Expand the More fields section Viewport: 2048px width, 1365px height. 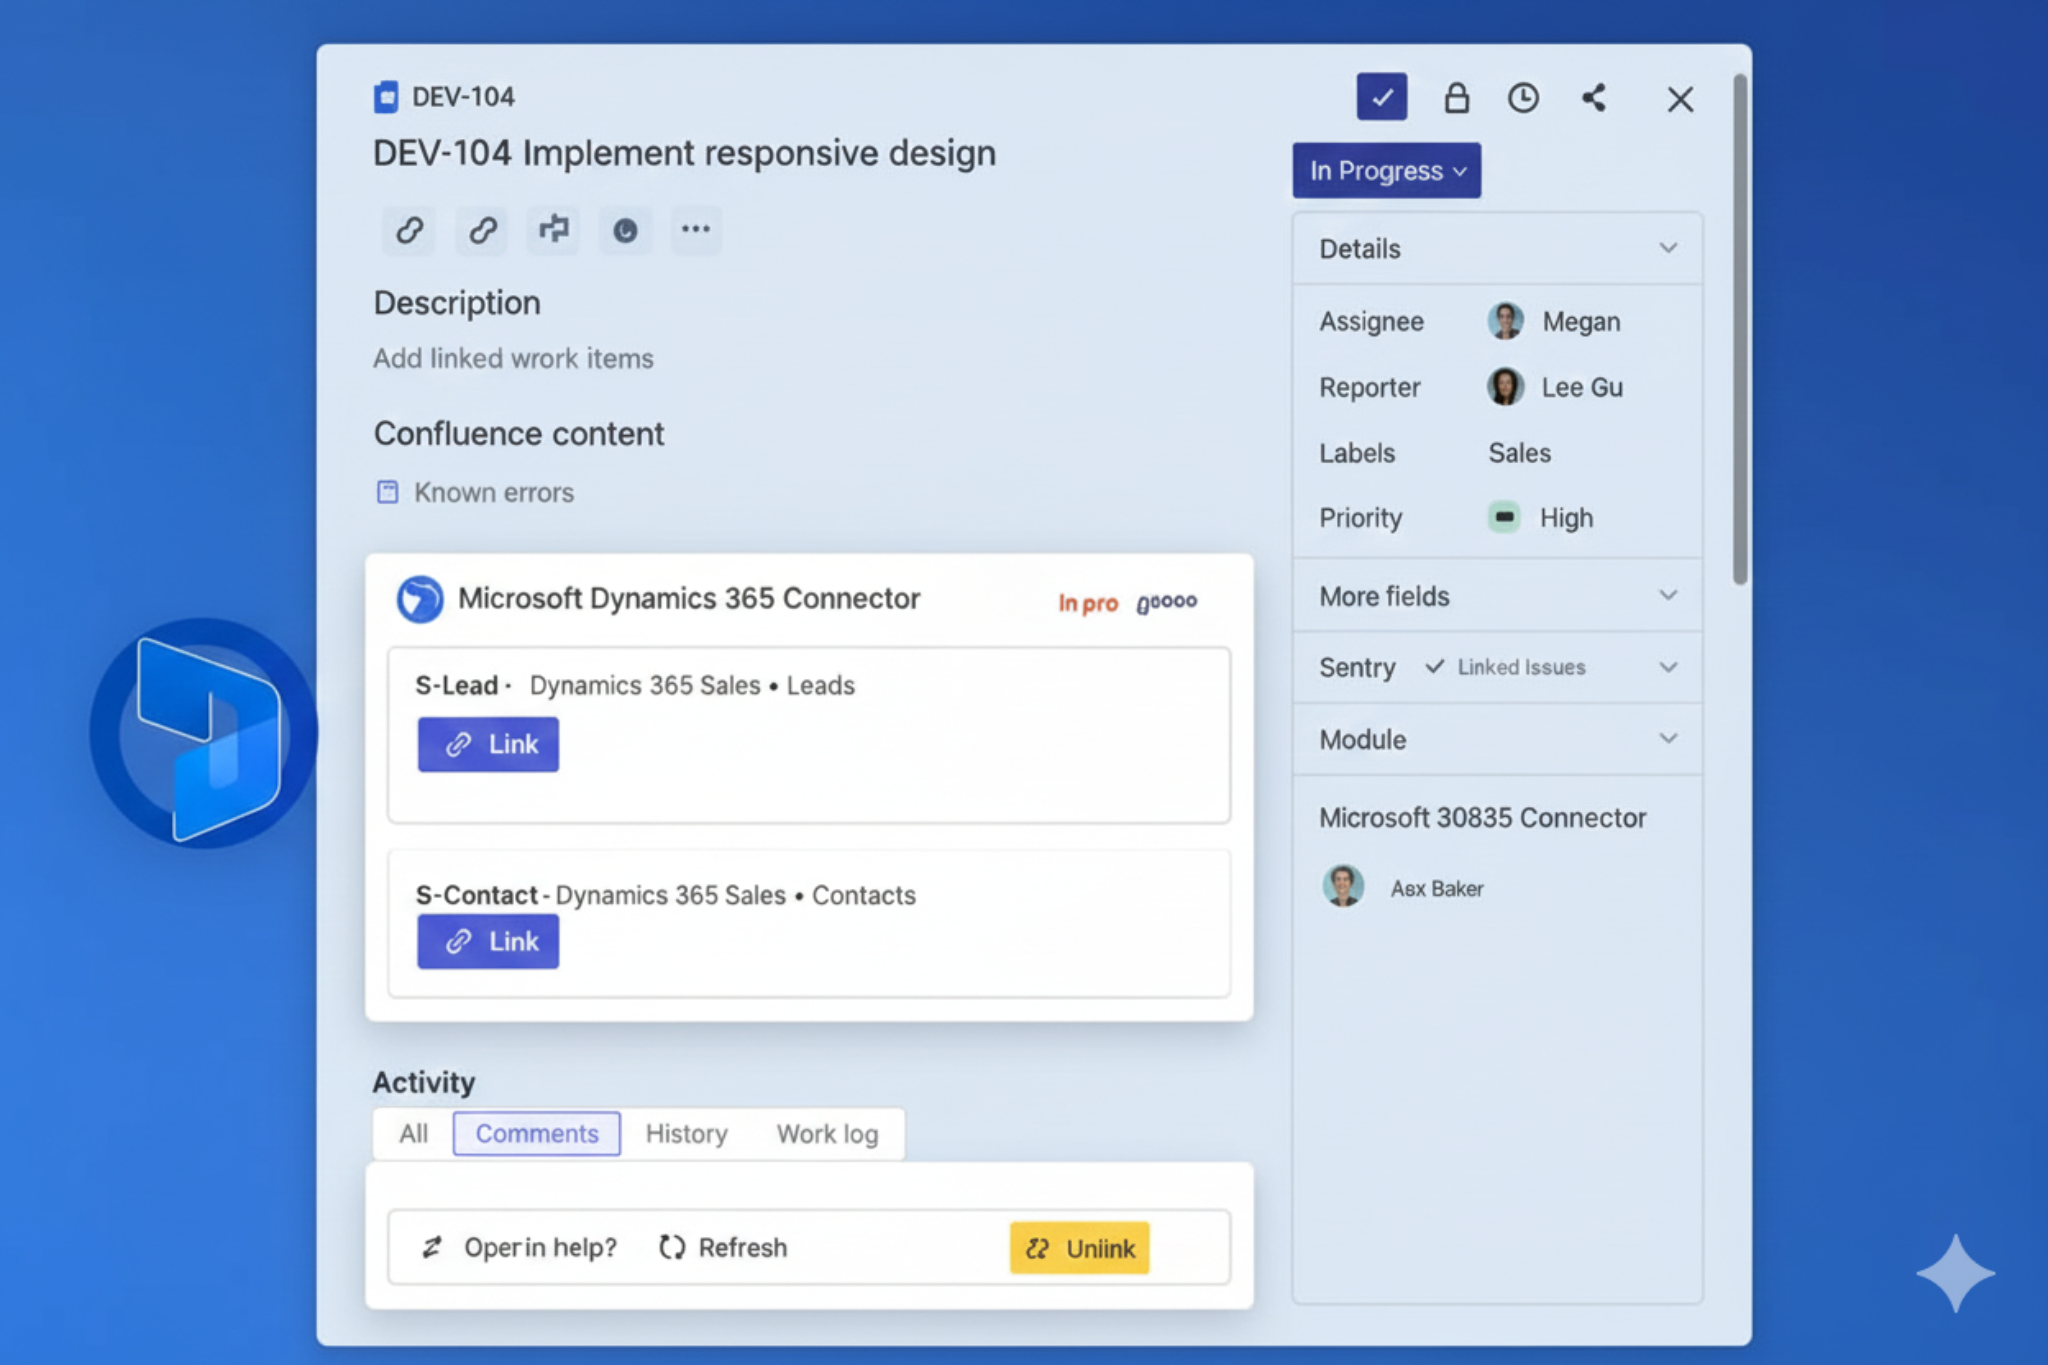click(x=1668, y=595)
